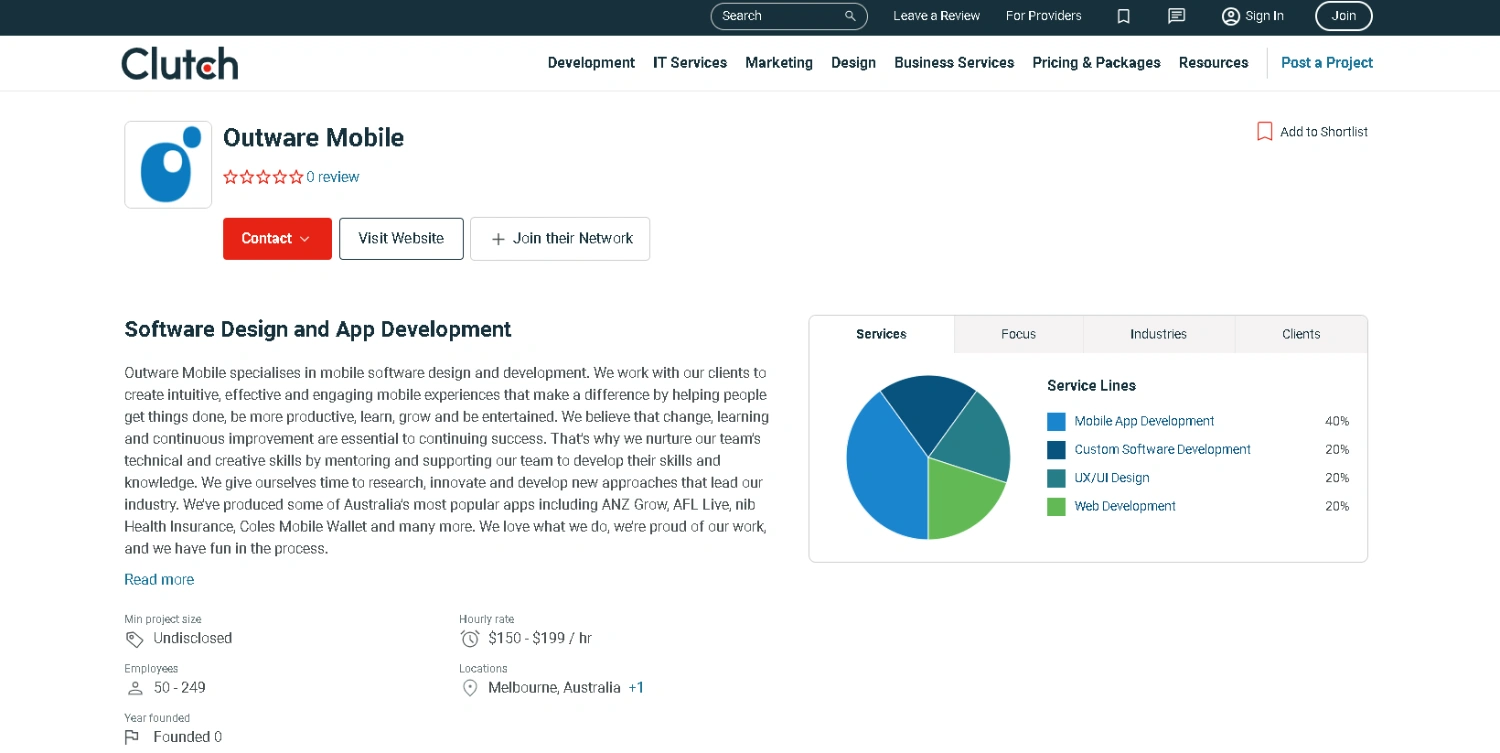
Task: Open Pricing & Packages menu
Action: [1096, 63]
